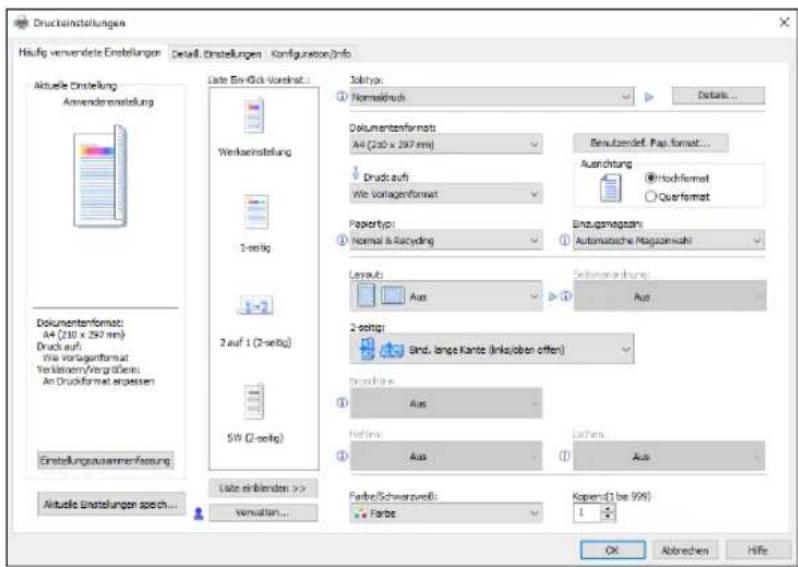The width and height of the screenshot is (798, 567).
Task: Click the info icon beside Heften dropdown
Action: (x=342, y=456)
